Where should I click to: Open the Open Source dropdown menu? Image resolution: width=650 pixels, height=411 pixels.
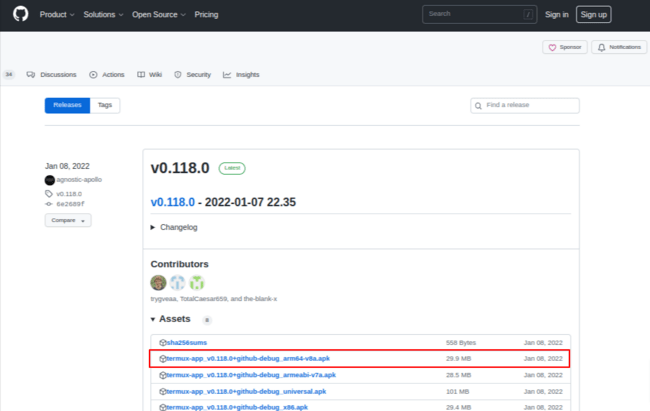coord(159,15)
